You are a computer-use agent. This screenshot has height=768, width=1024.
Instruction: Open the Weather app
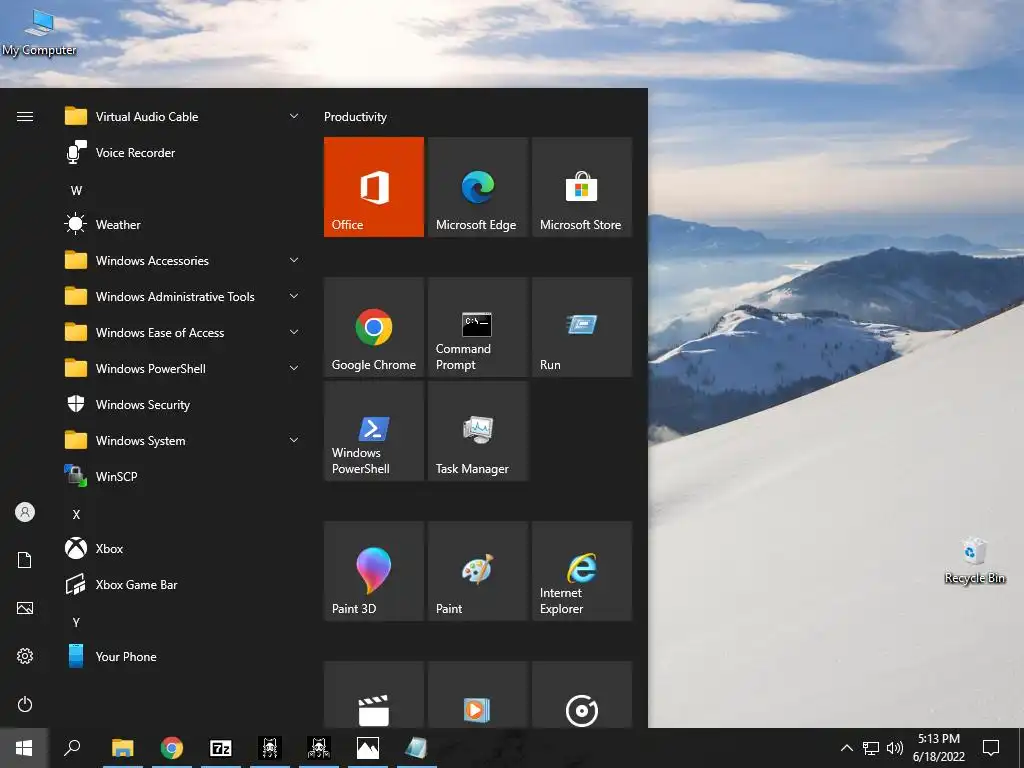[183, 225]
